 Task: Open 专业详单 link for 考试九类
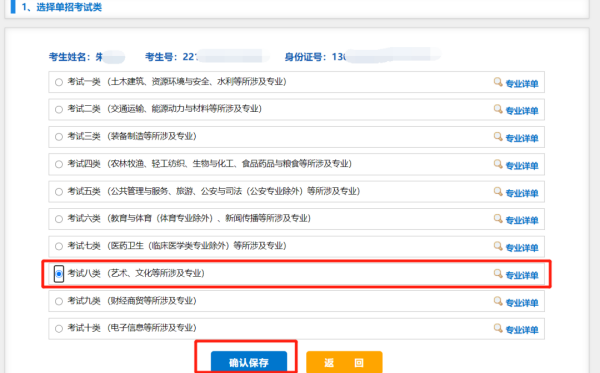click(522, 303)
